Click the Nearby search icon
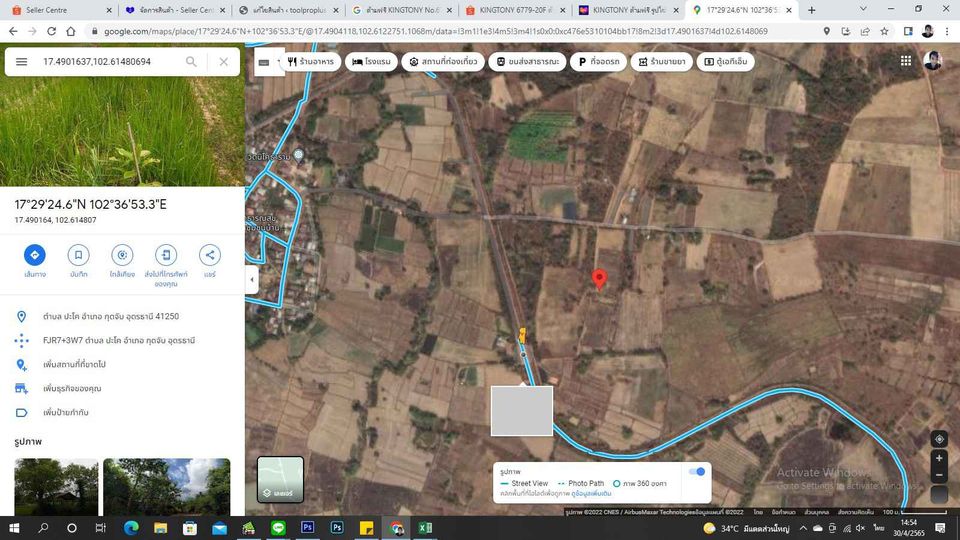The height and width of the screenshot is (540, 960). click(x=122, y=255)
